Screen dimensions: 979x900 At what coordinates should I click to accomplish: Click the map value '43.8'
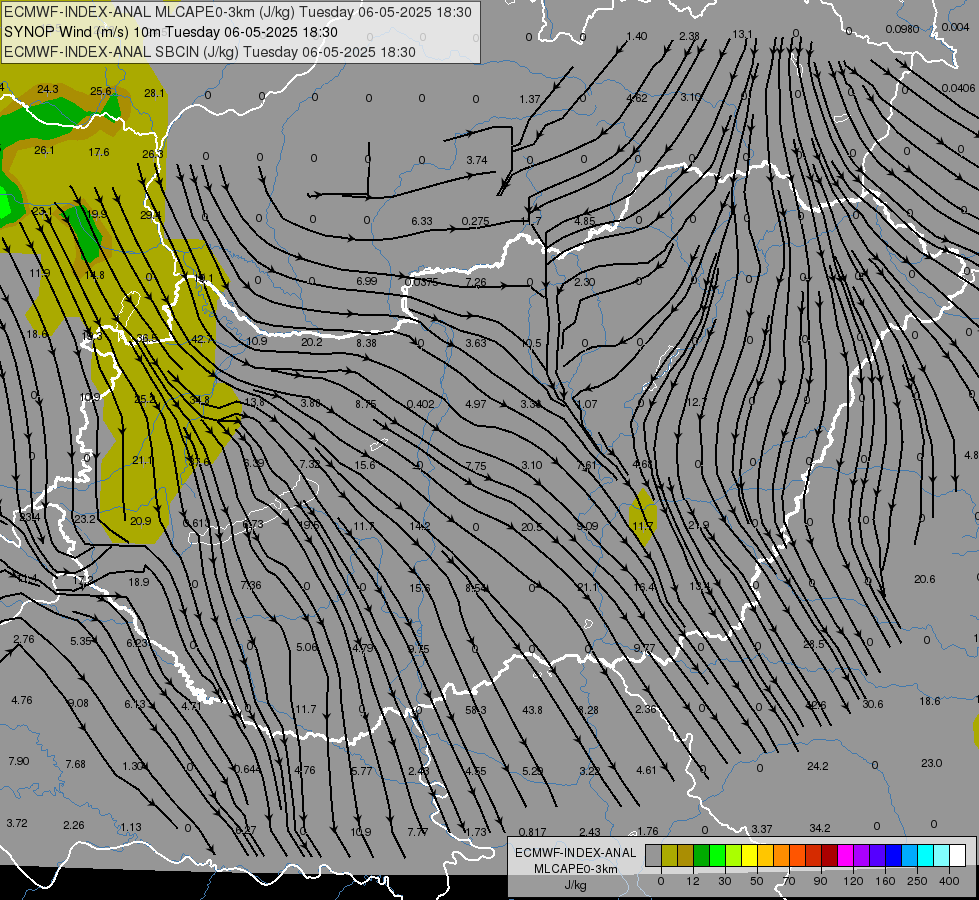[x=533, y=710]
